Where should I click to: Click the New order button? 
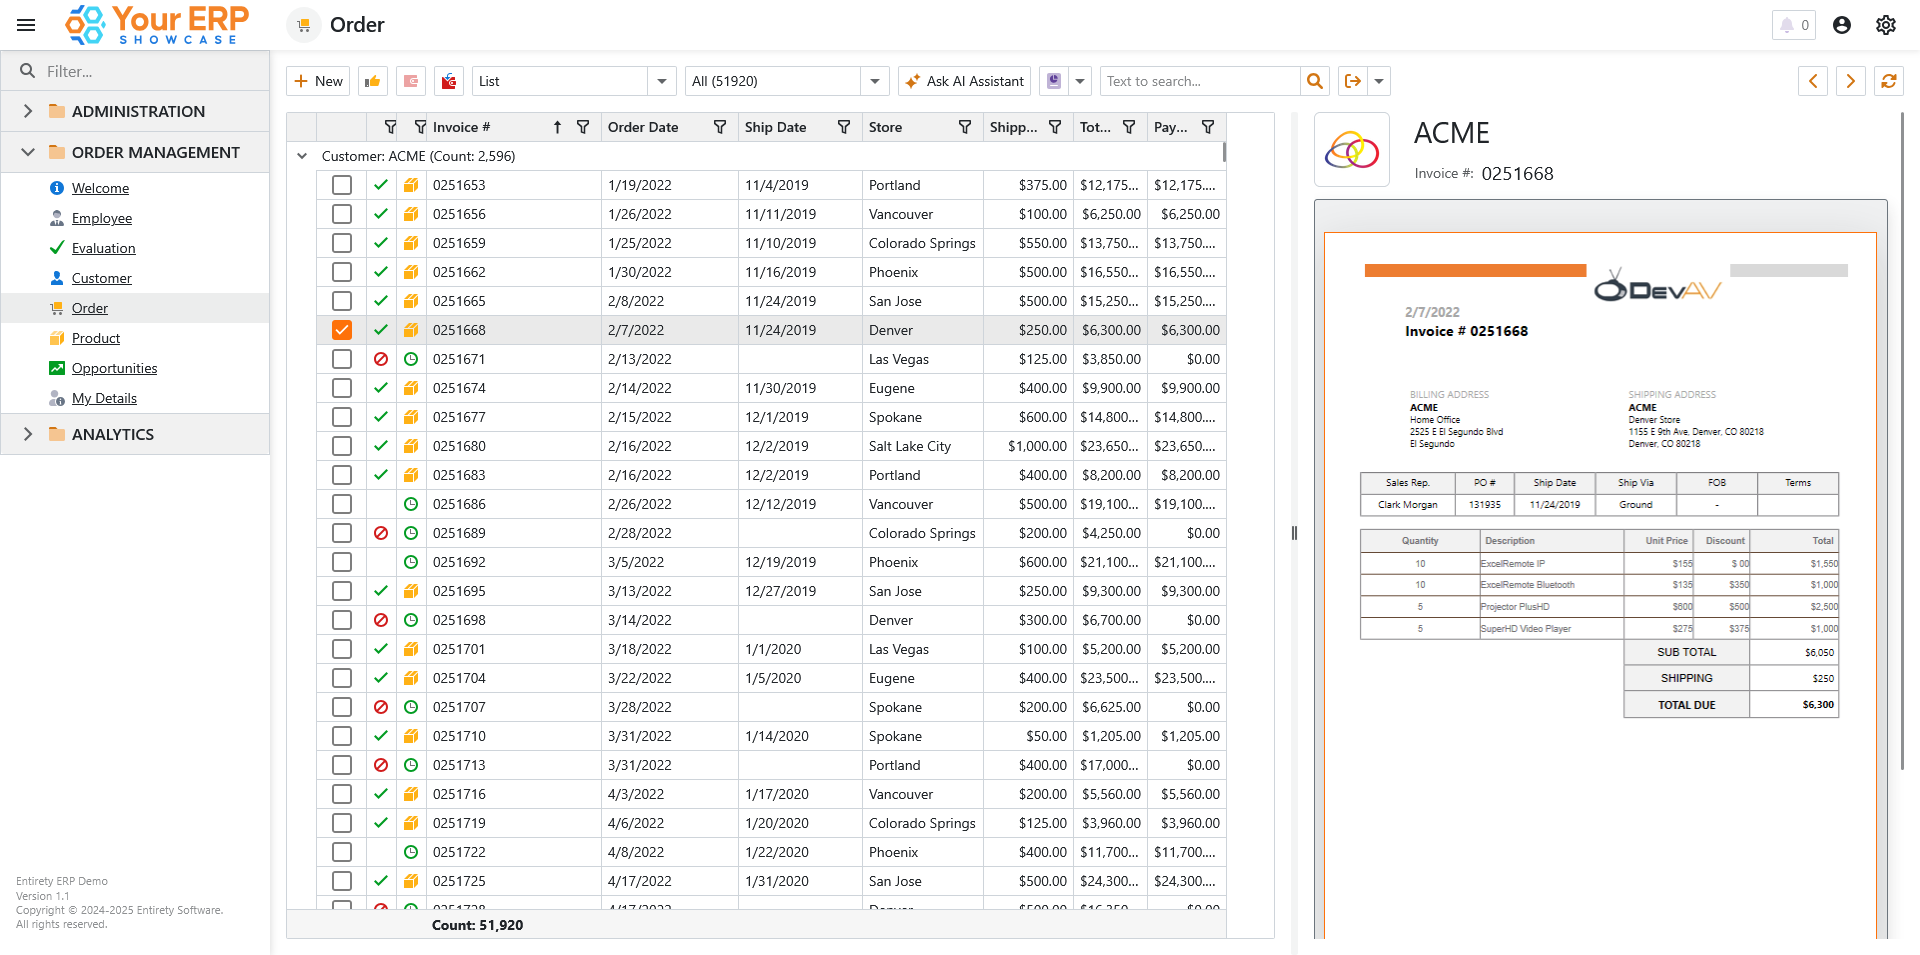click(318, 81)
